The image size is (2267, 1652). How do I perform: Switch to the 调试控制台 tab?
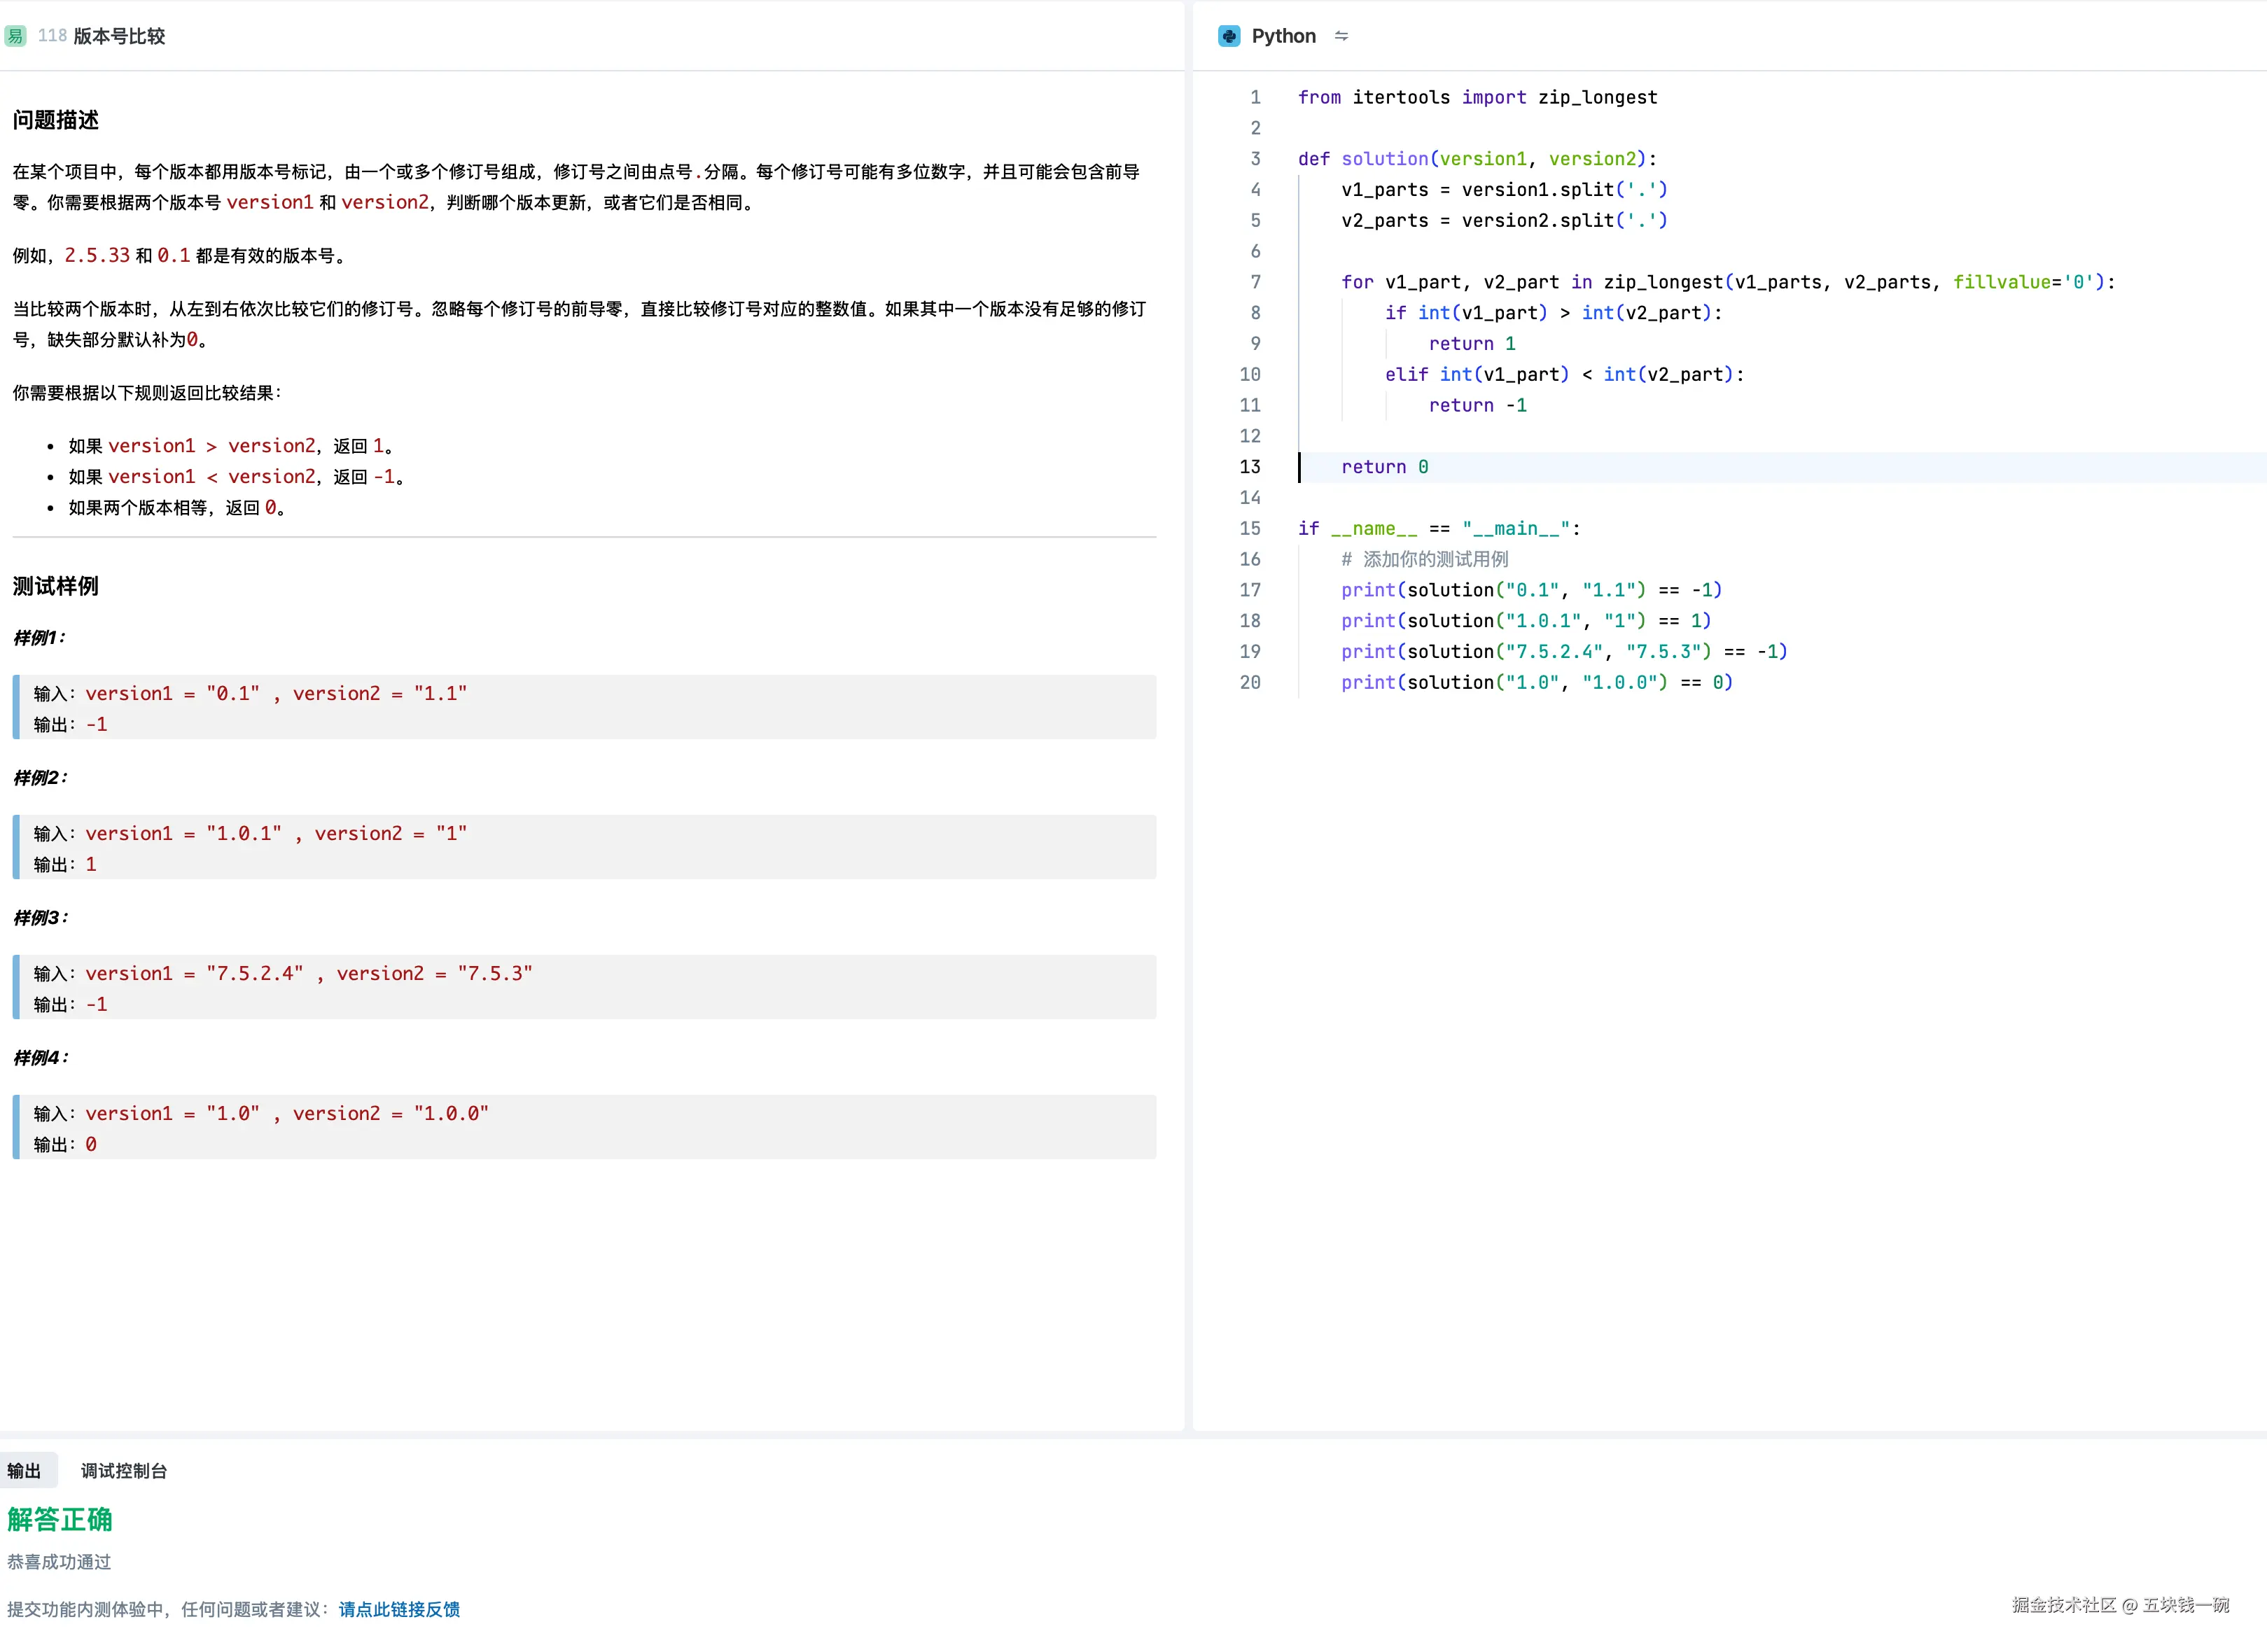pyautogui.click(x=124, y=1470)
